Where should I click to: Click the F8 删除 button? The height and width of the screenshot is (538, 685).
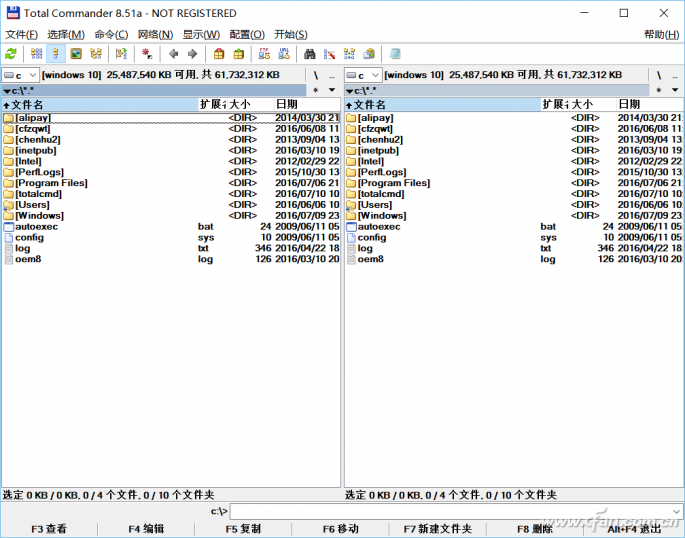[x=535, y=529]
